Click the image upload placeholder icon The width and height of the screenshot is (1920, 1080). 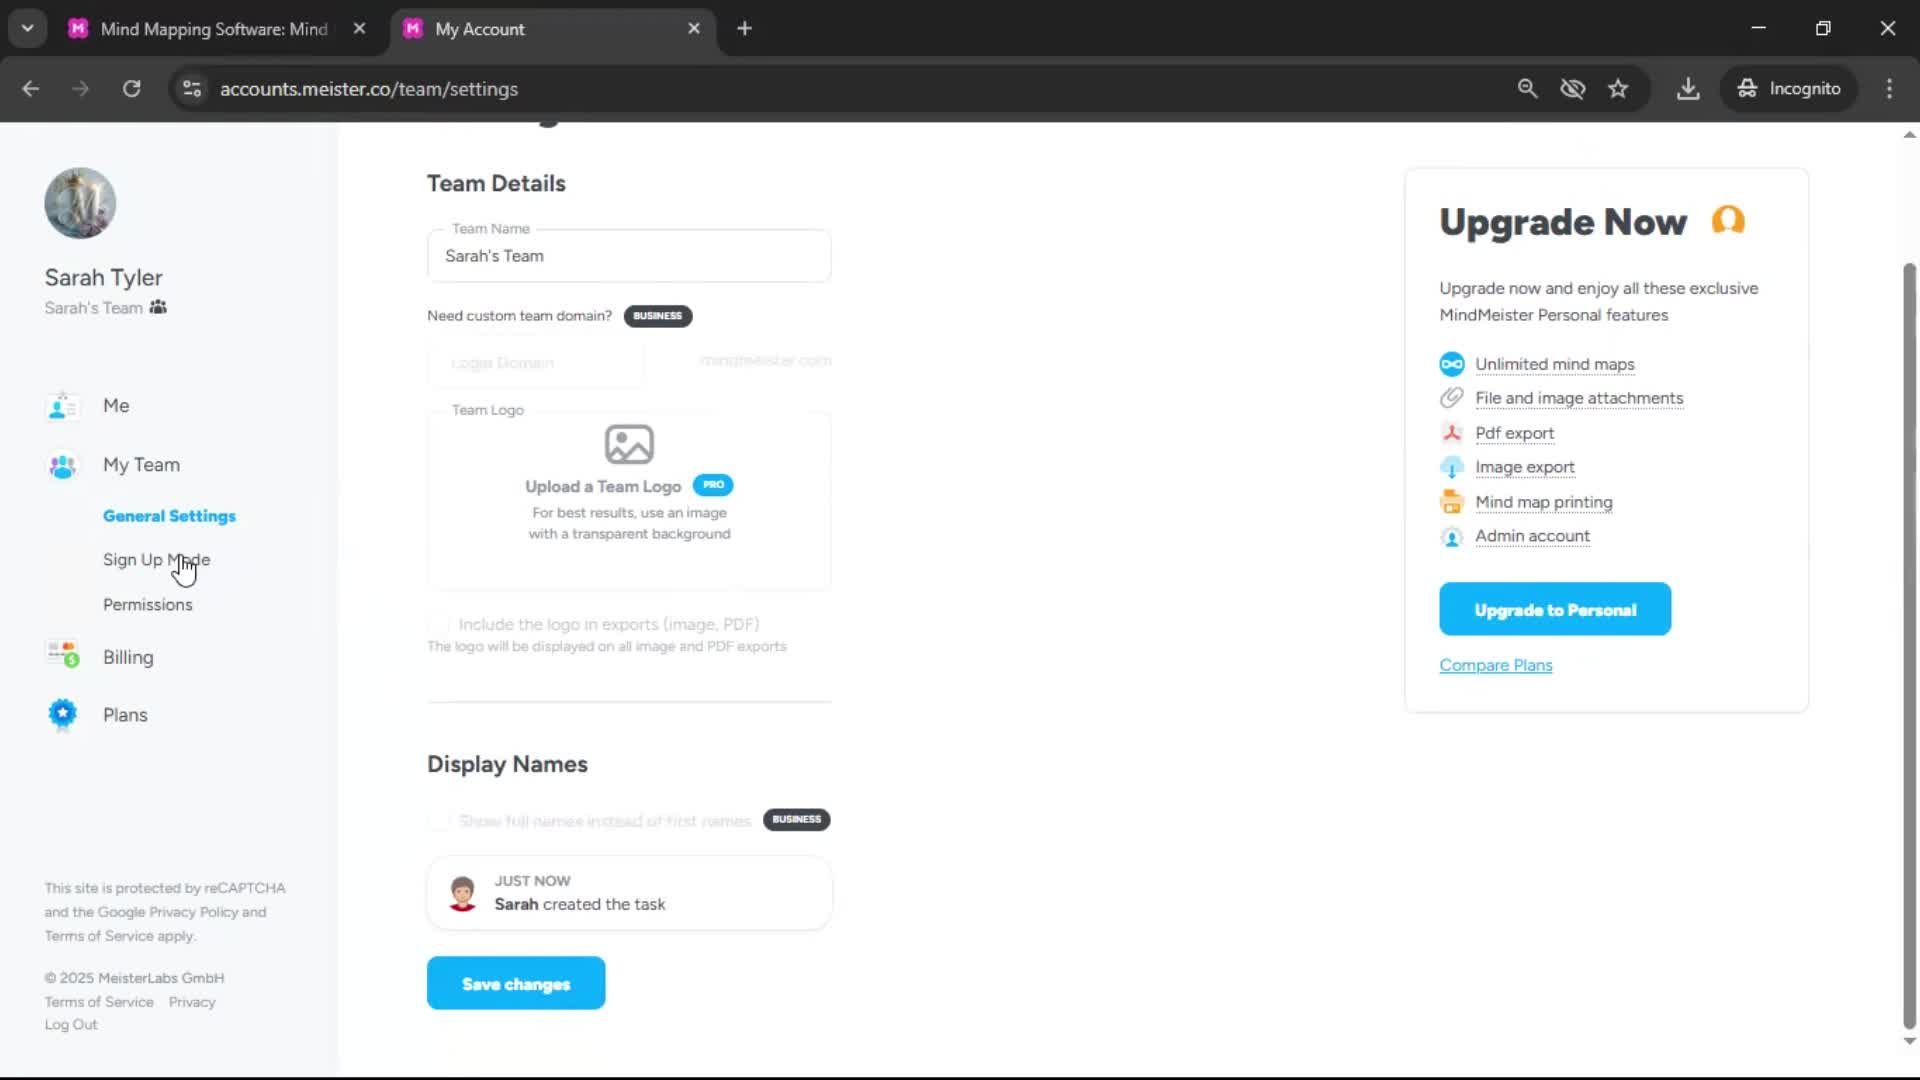pyautogui.click(x=629, y=444)
